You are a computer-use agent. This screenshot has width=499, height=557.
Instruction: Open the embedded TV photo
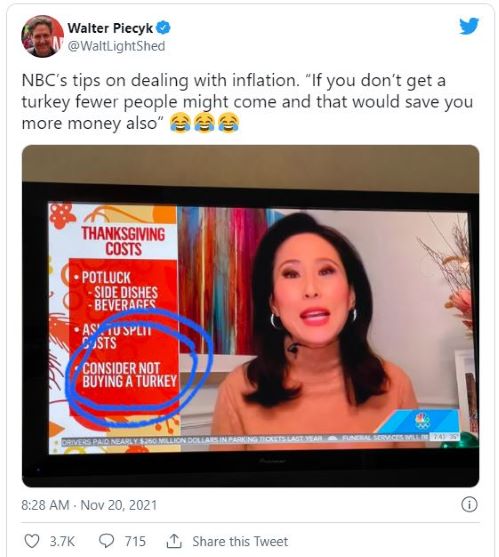click(250, 316)
